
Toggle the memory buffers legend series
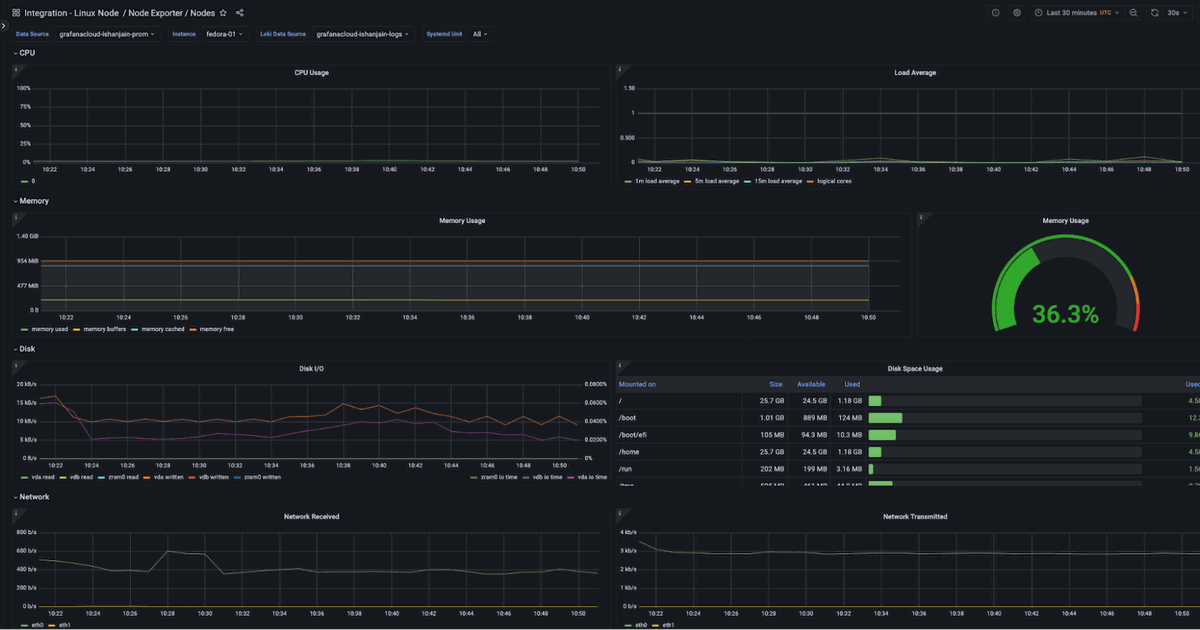coord(99,329)
